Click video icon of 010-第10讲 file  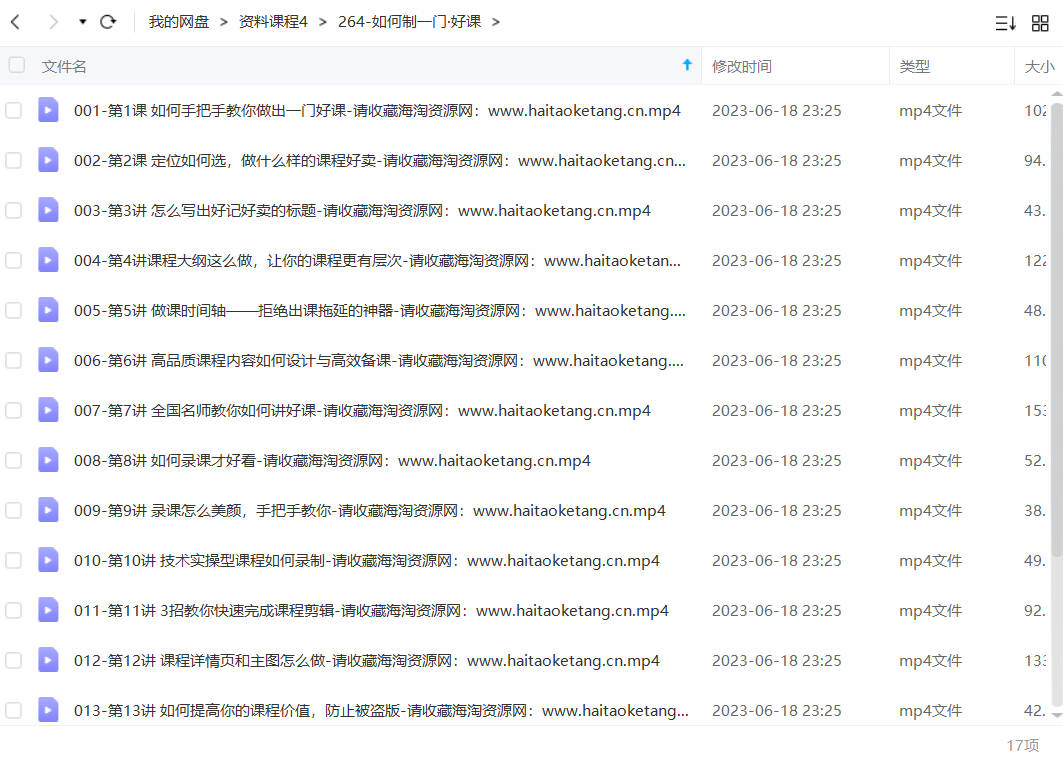tap(48, 560)
